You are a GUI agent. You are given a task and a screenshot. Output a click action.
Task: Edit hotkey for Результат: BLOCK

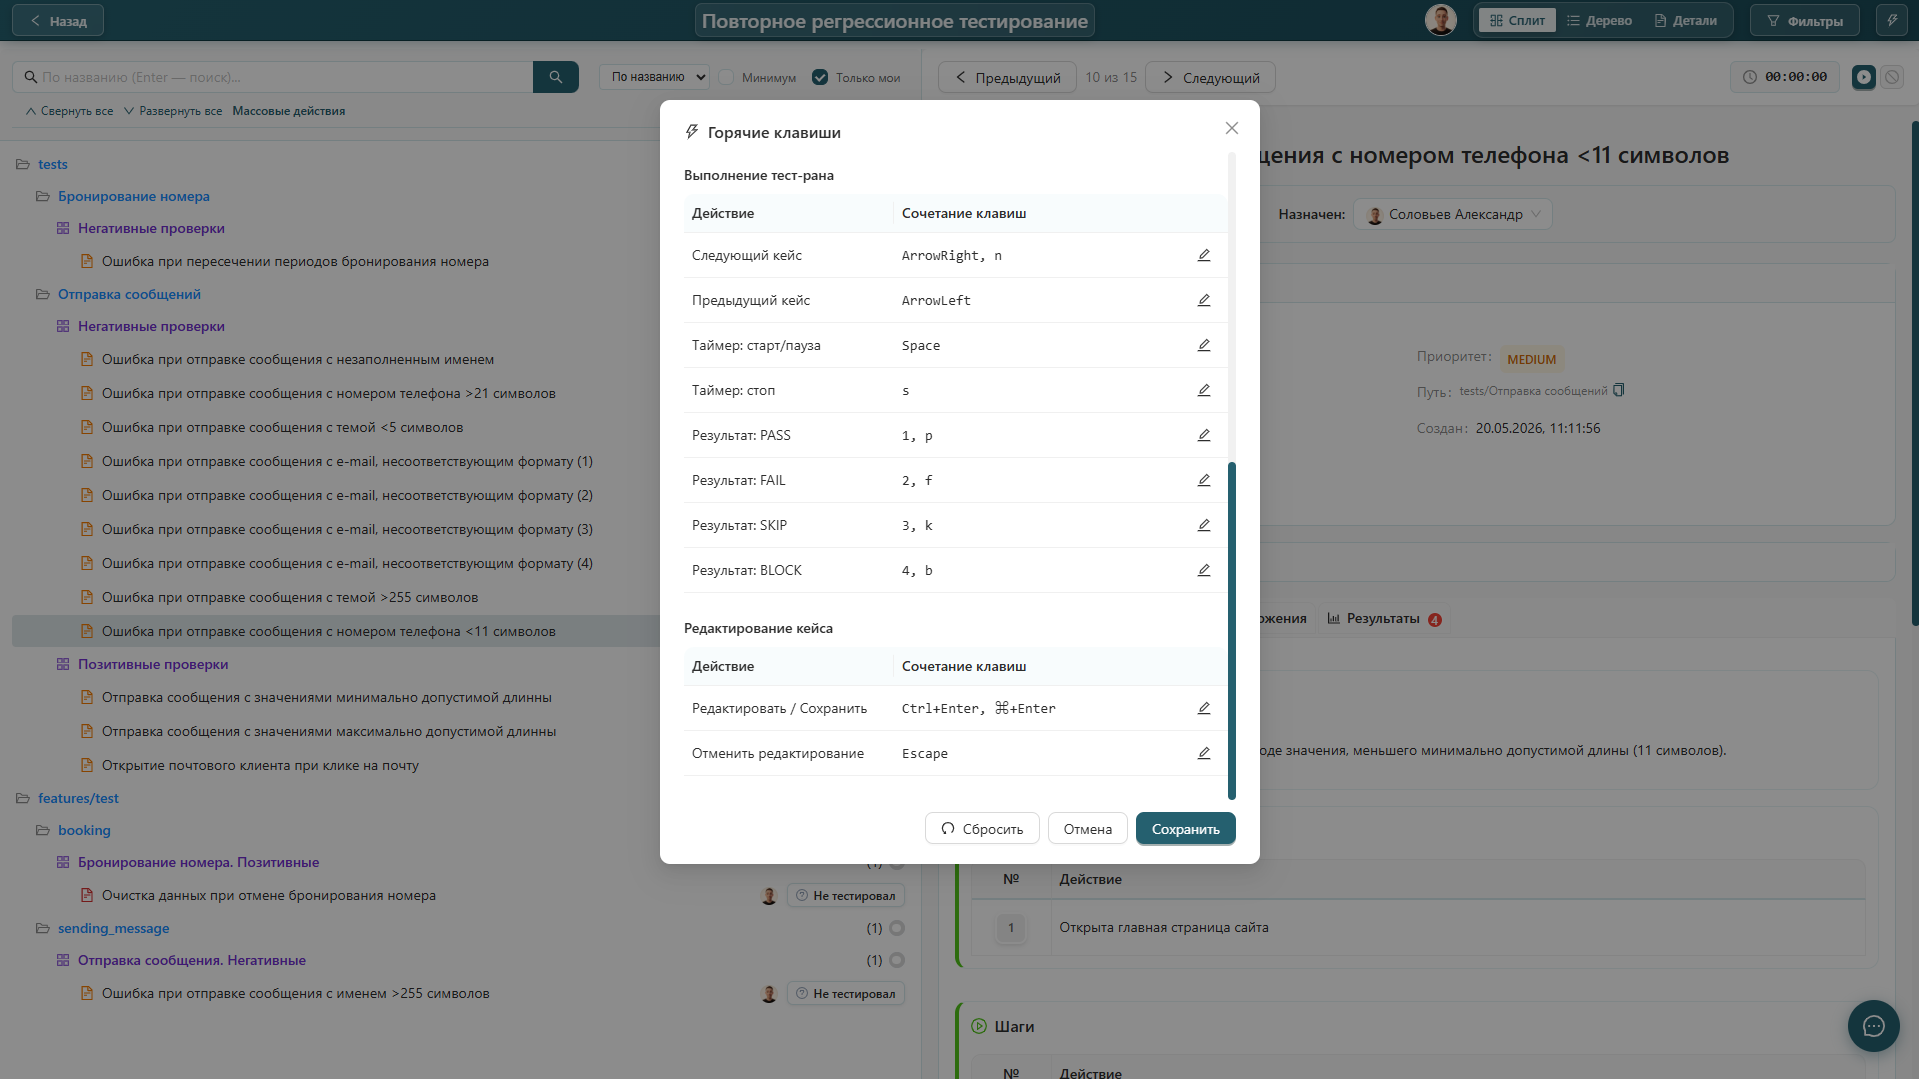pyautogui.click(x=1204, y=570)
